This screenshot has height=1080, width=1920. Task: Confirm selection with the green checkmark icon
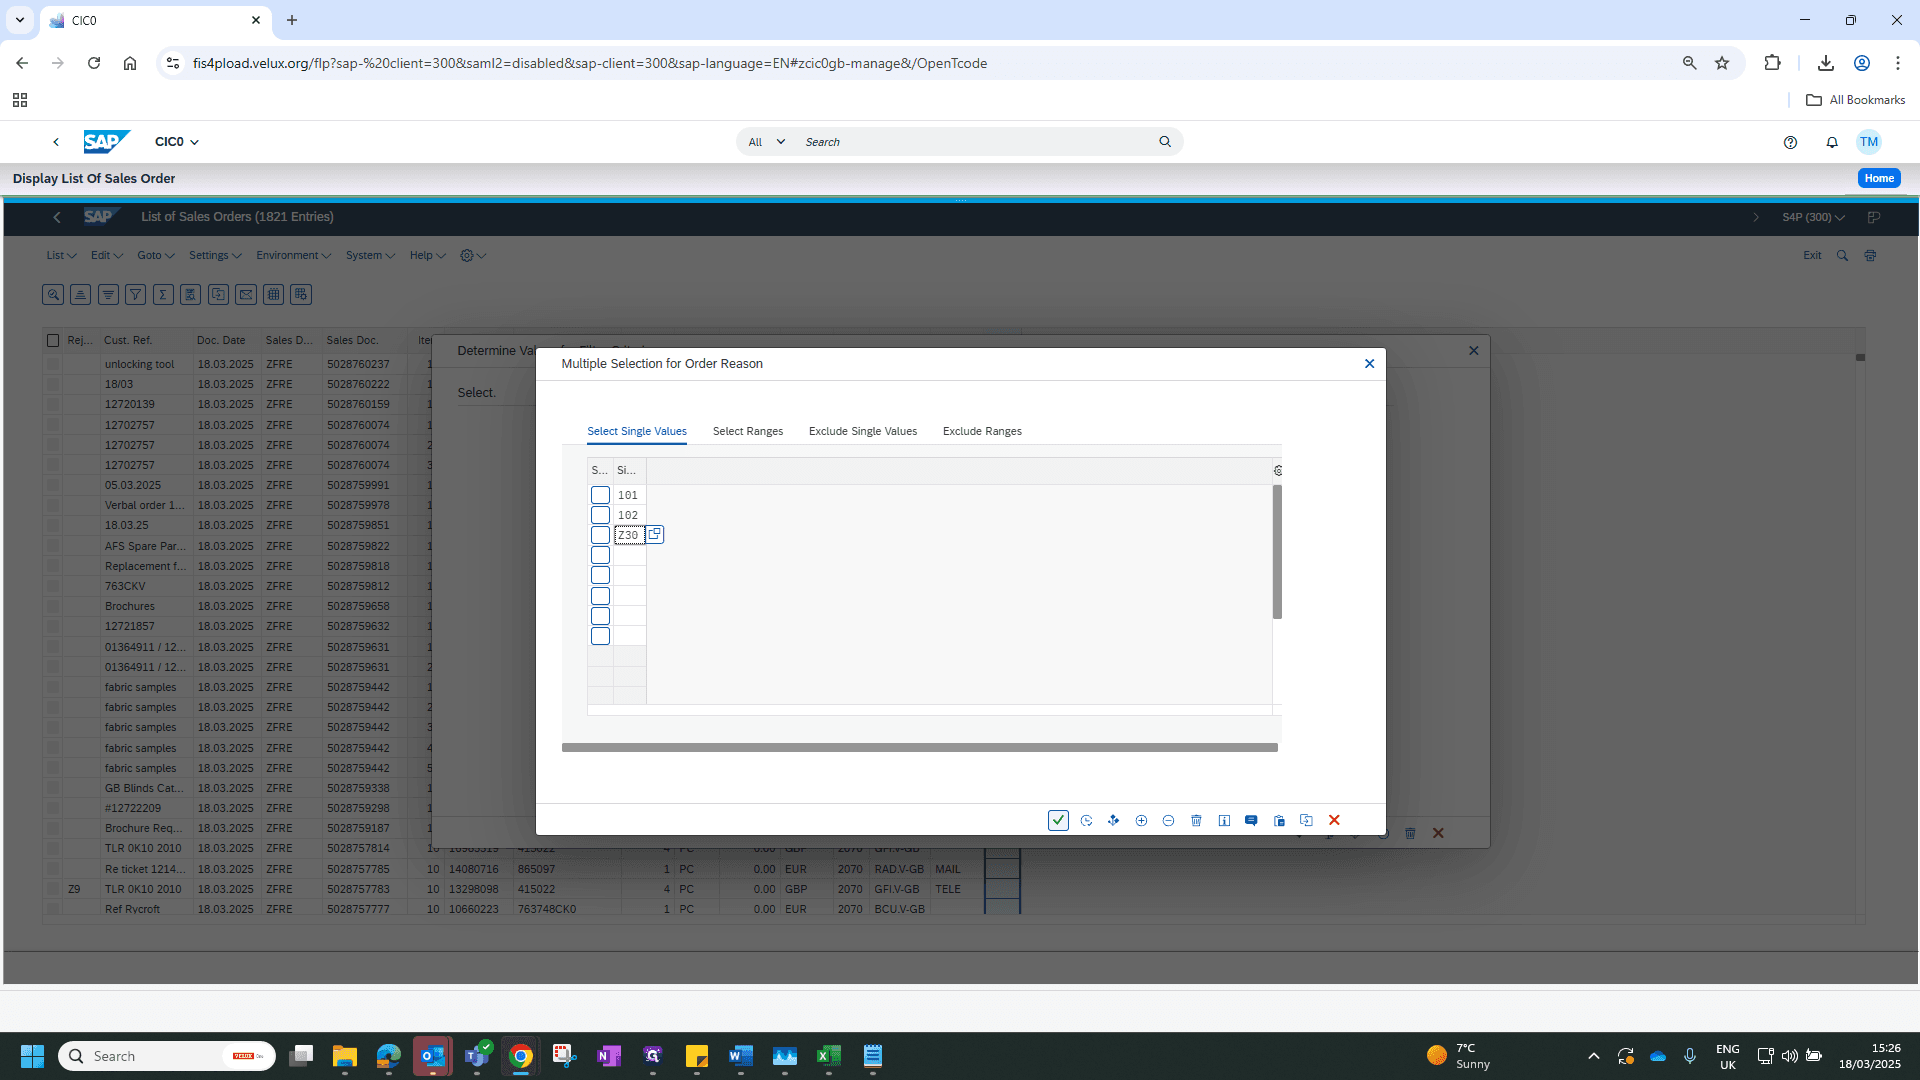[x=1058, y=820]
